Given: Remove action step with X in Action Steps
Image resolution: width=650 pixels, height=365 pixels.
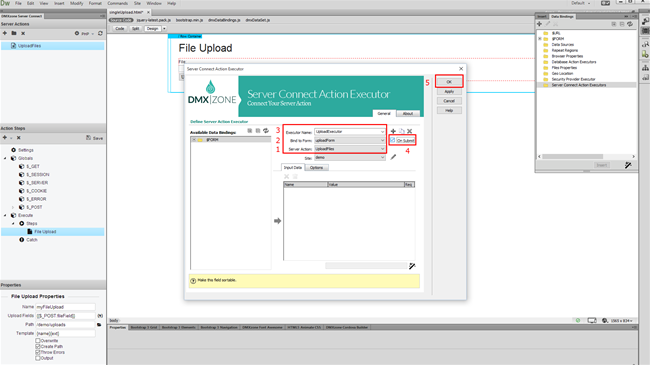Looking at the screenshot, I should point(18,138).
